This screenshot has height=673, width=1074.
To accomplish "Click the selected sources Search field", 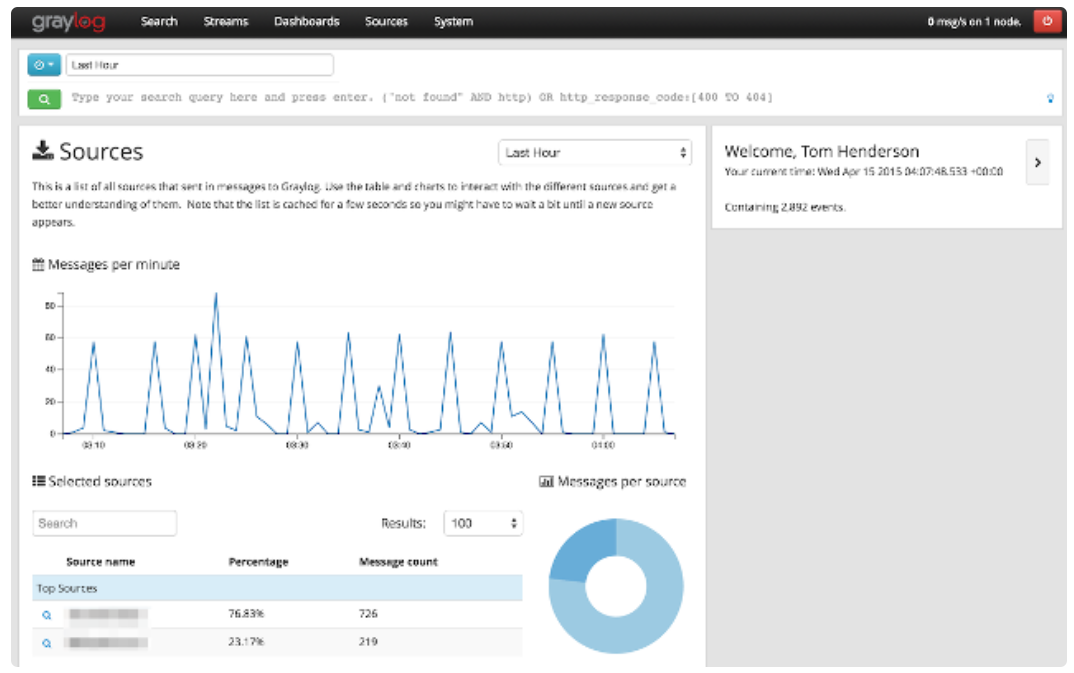I will tap(104, 523).
